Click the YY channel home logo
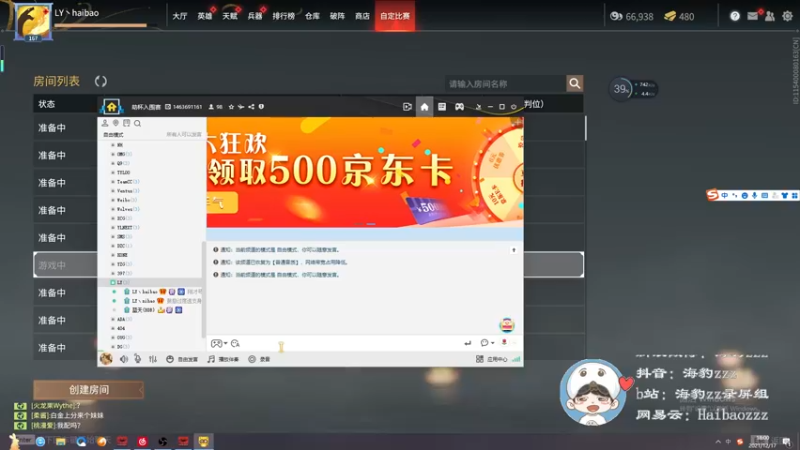Viewport: 800px width, 450px height. (111, 107)
